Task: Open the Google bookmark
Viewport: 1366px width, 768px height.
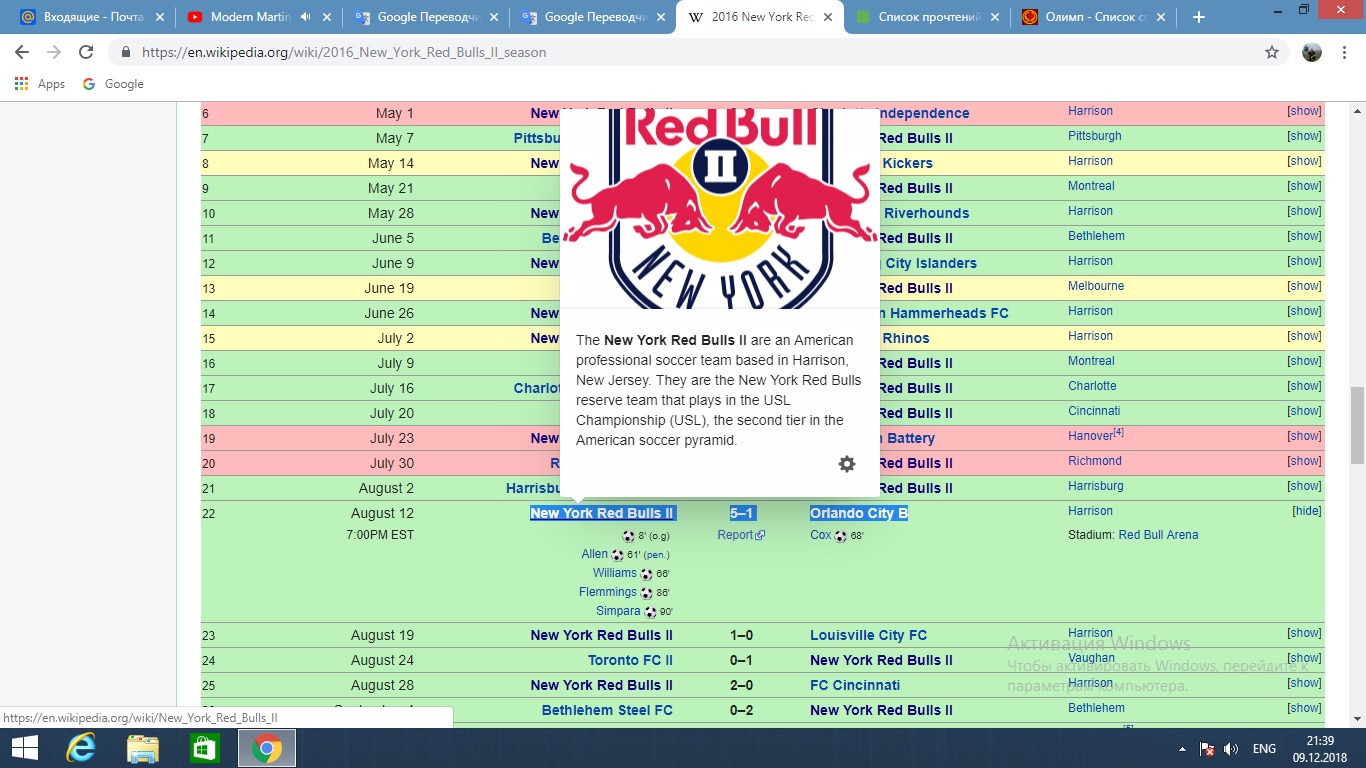Action: [x=113, y=84]
